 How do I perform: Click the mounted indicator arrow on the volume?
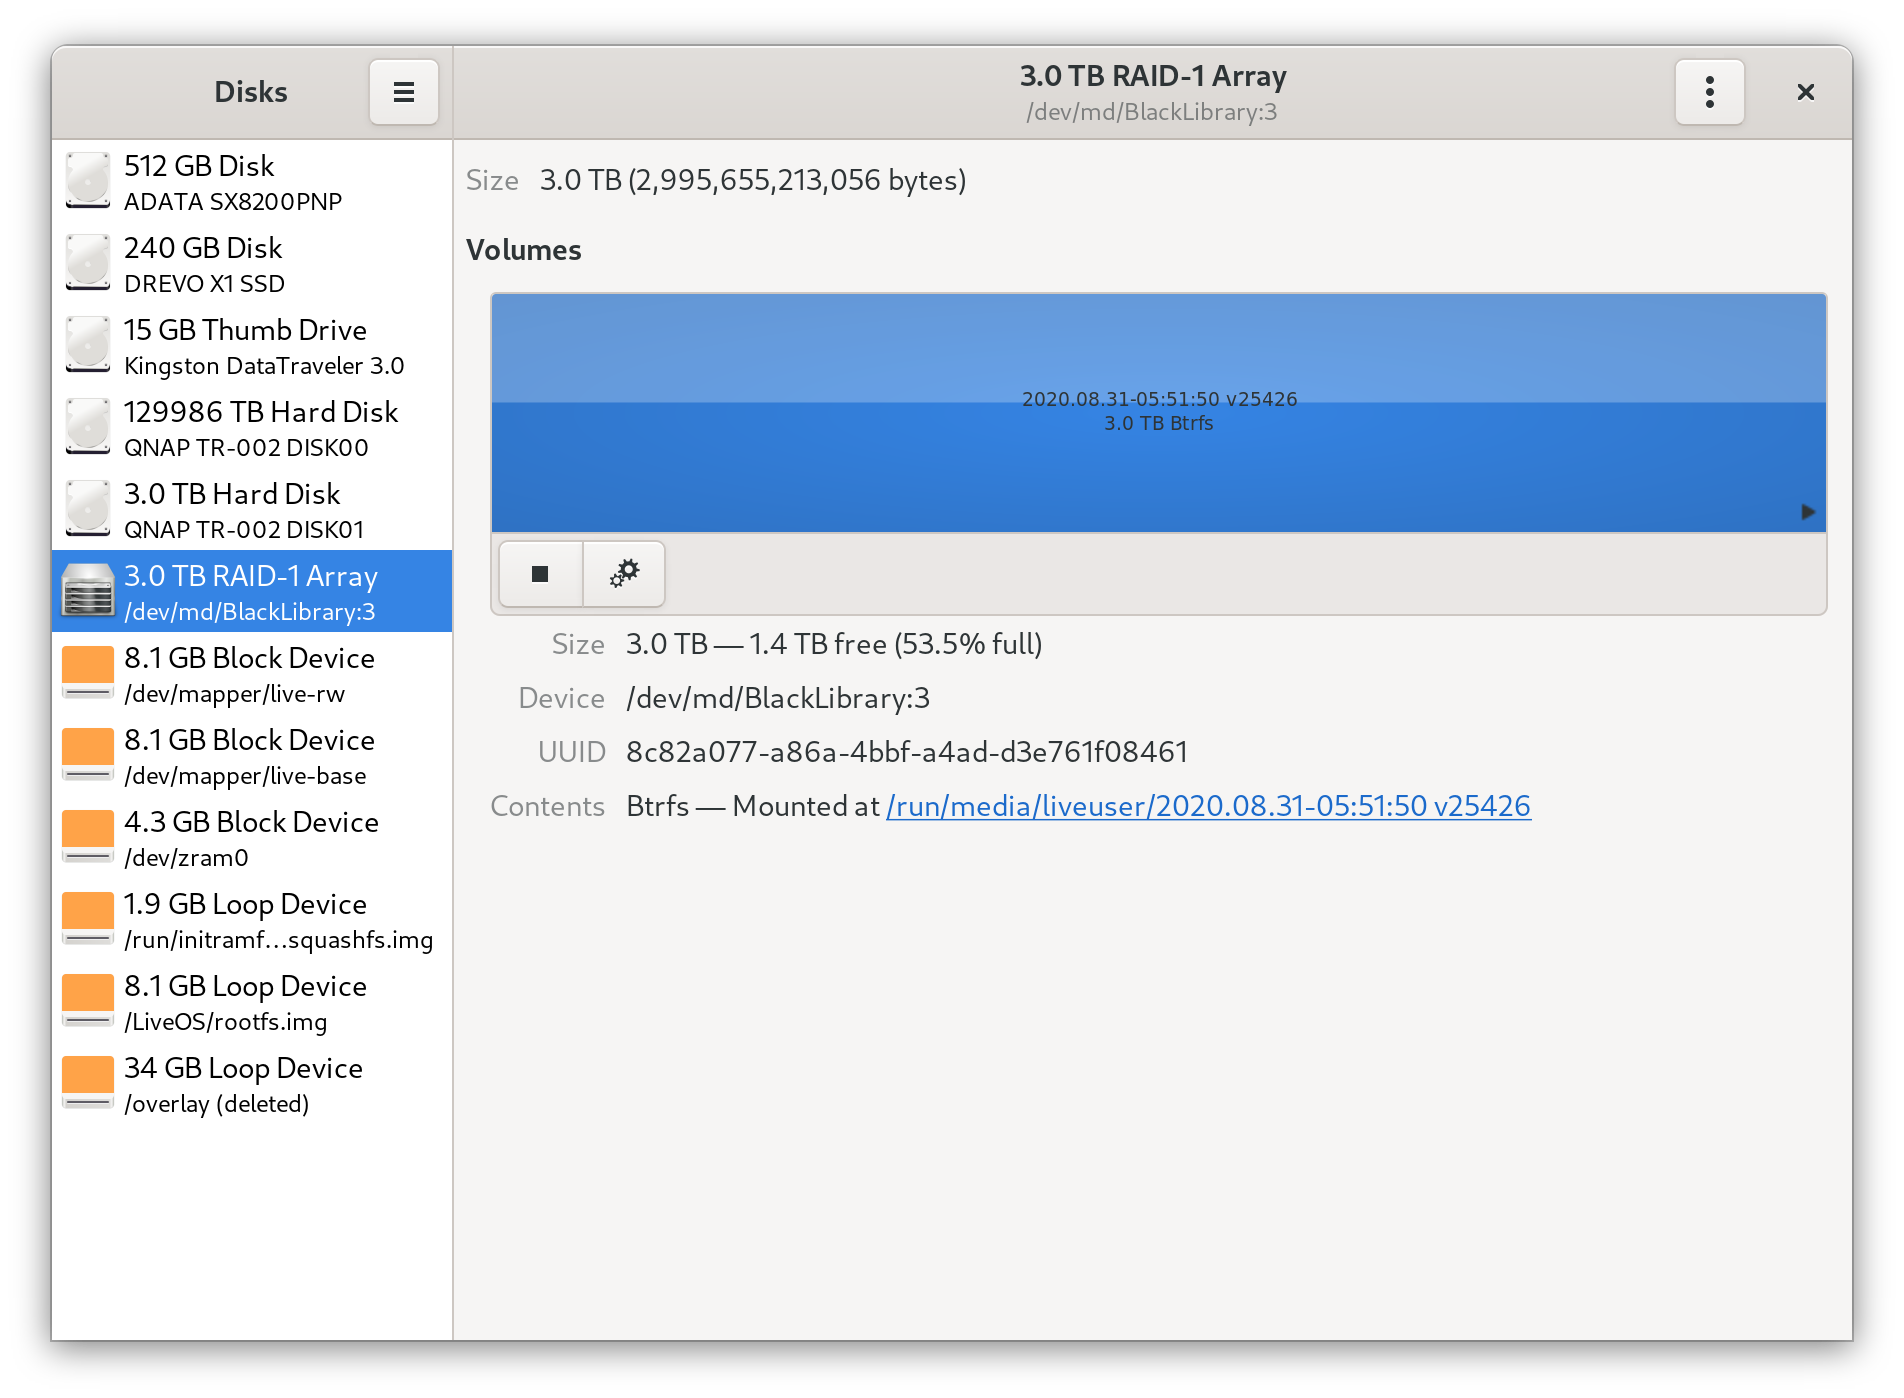click(x=1807, y=512)
